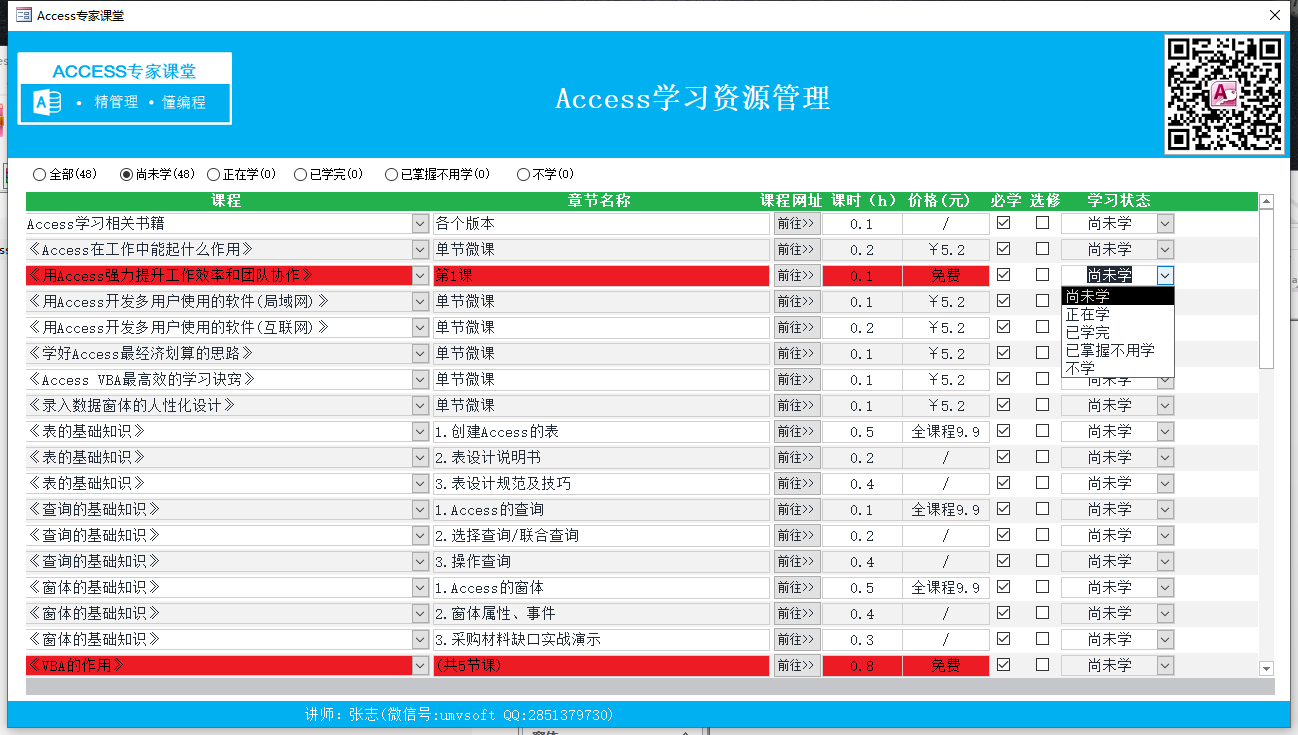Open course dropdown for 《用Access强力提升工作效率和团队协作》
Screen dimensions: 1298x735
[x=420, y=276]
